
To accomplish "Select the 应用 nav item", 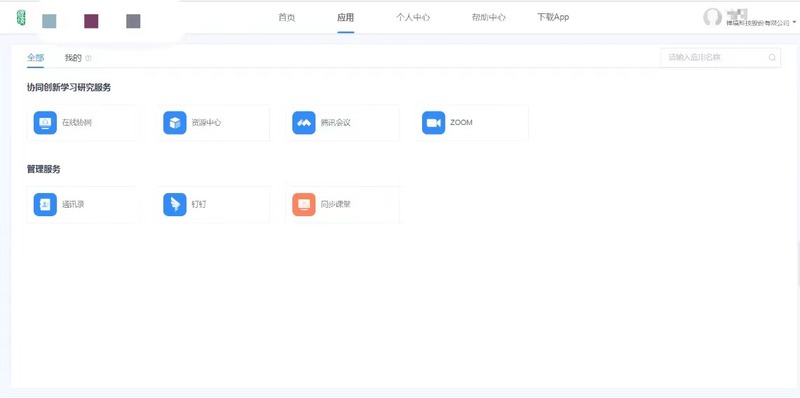I will (345, 17).
